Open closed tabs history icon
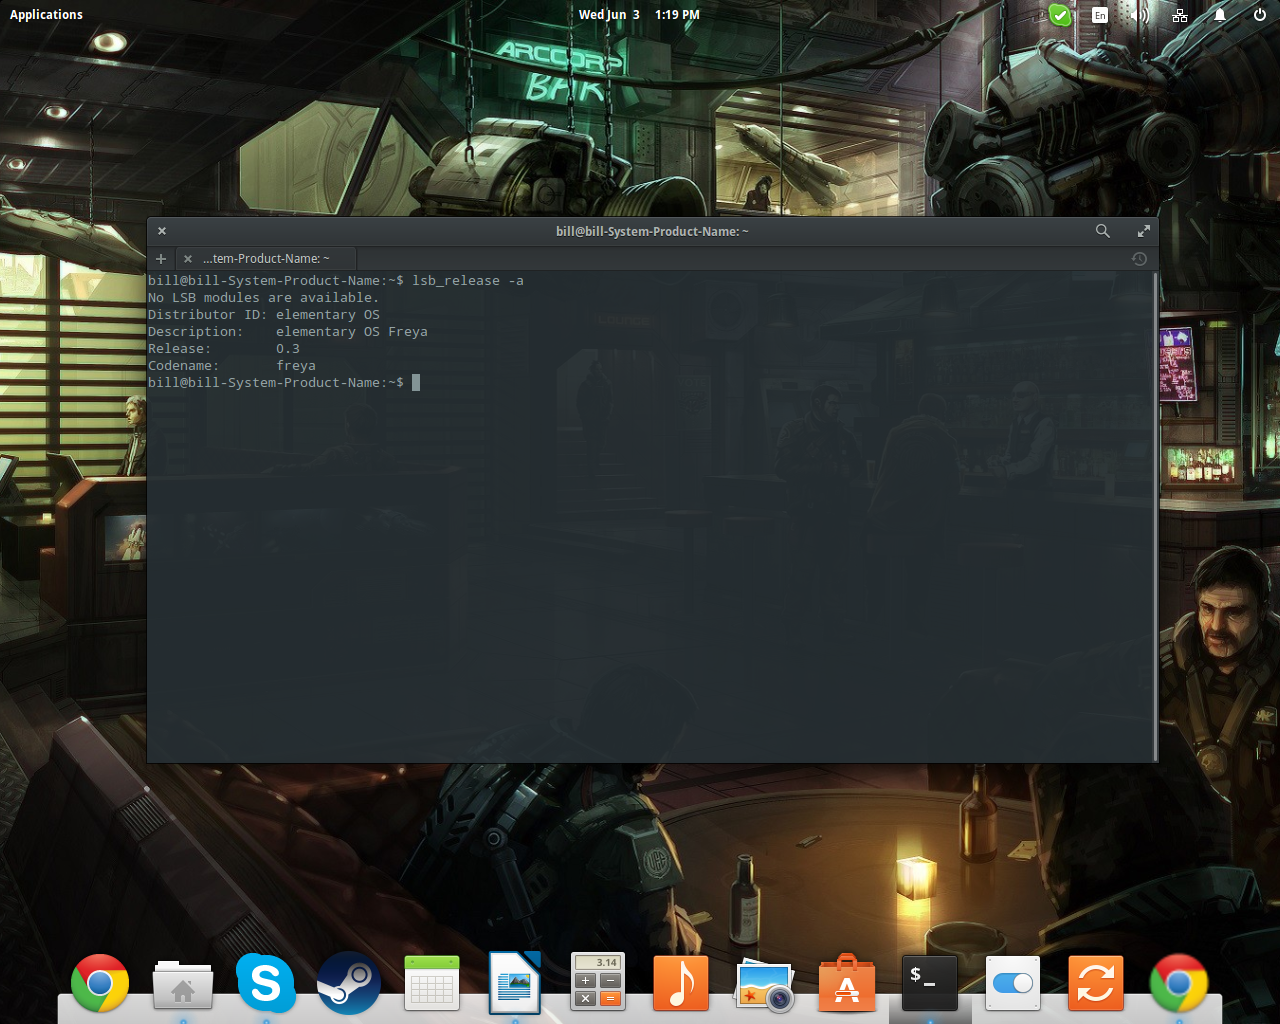Viewport: 1280px width, 1024px height. click(x=1139, y=258)
